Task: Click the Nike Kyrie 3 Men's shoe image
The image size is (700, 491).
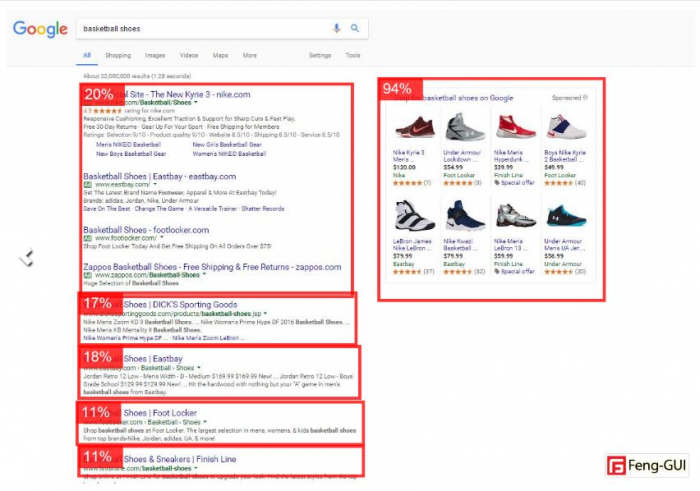Action: tap(415, 127)
